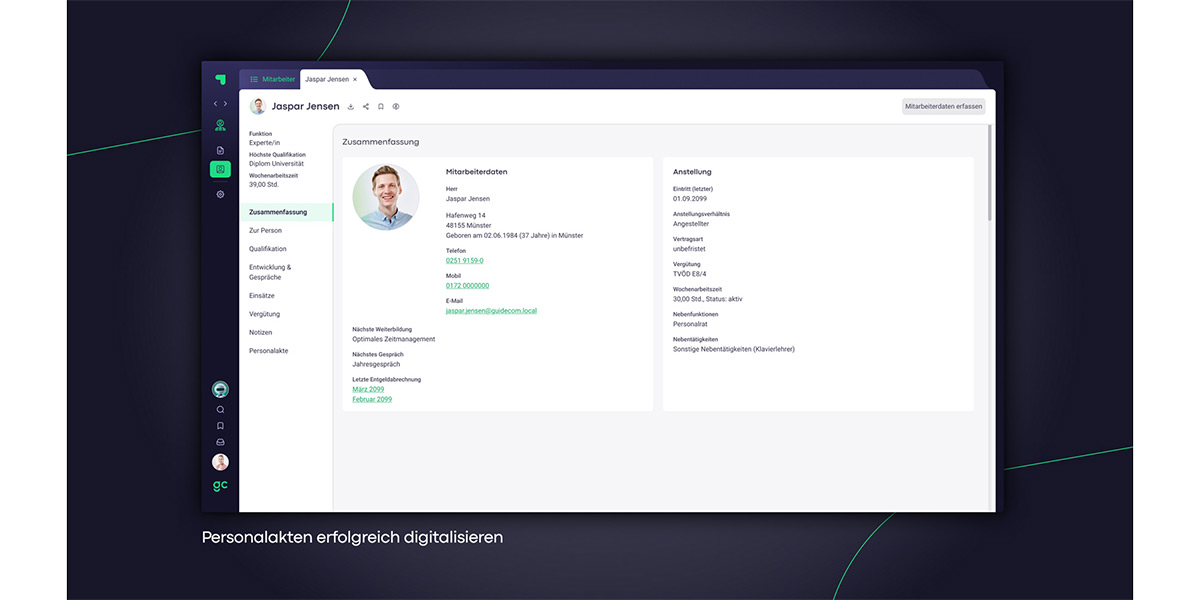Open search from the left sidebar

tap(220, 408)
